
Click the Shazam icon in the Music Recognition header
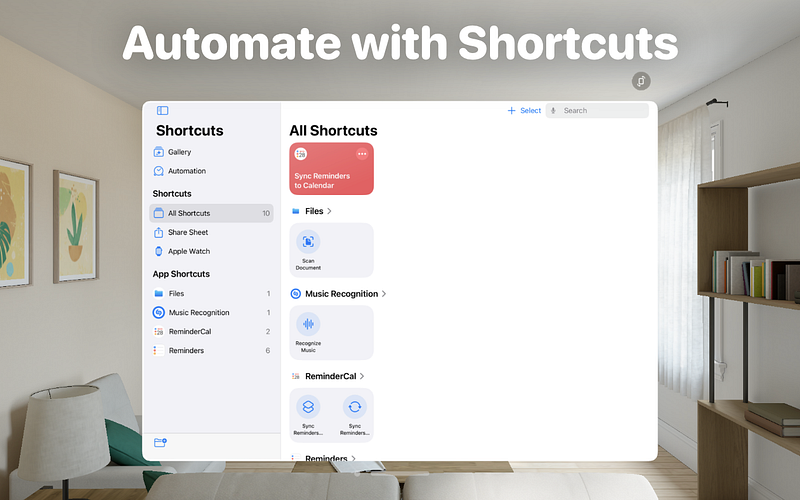coord(295,294)
